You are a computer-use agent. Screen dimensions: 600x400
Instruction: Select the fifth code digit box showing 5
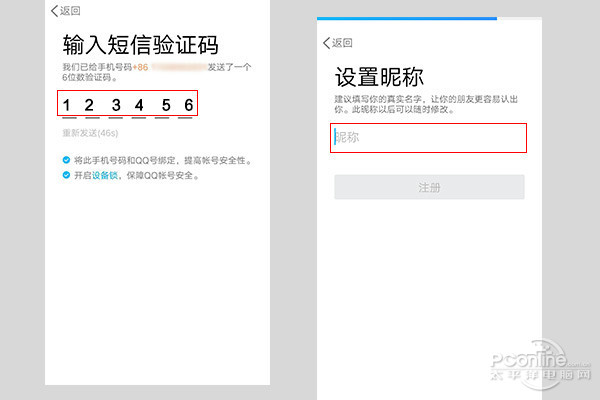162,104
